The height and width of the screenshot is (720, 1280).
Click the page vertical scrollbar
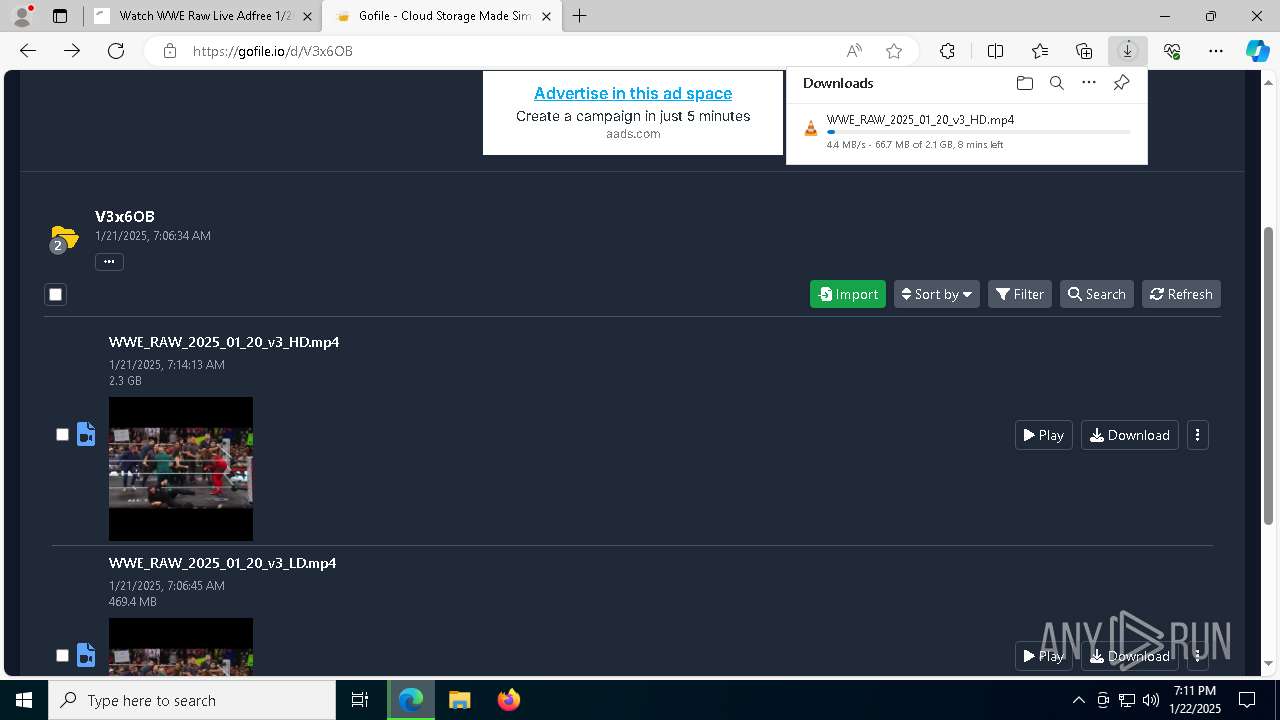[x=1269, y=375]
